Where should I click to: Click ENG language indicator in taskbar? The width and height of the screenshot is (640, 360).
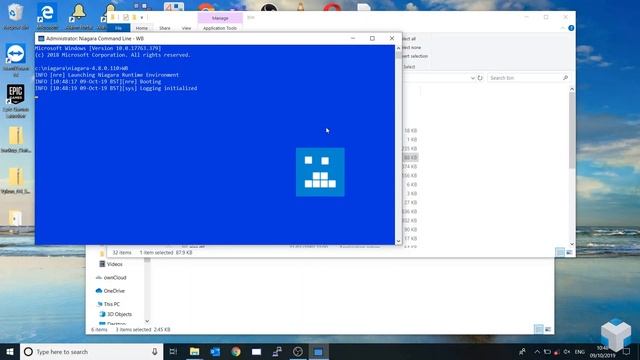click(x=580, y=351)
